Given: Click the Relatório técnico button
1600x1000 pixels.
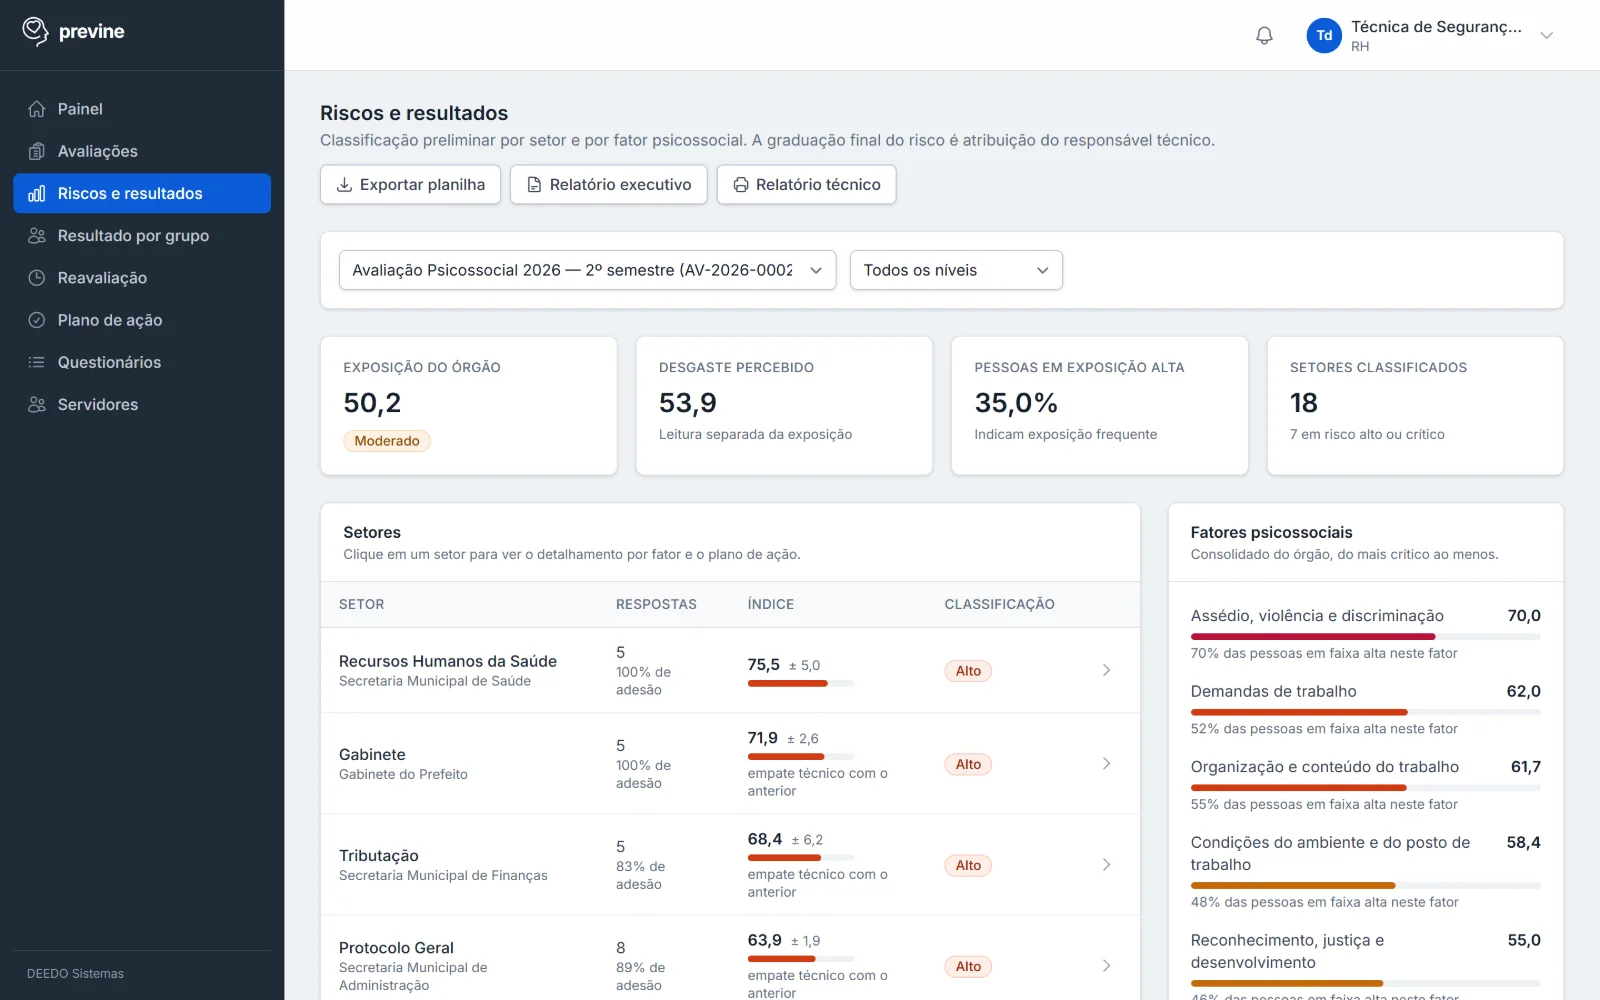Looking at the screenshot, I should (x=806, y=185).
